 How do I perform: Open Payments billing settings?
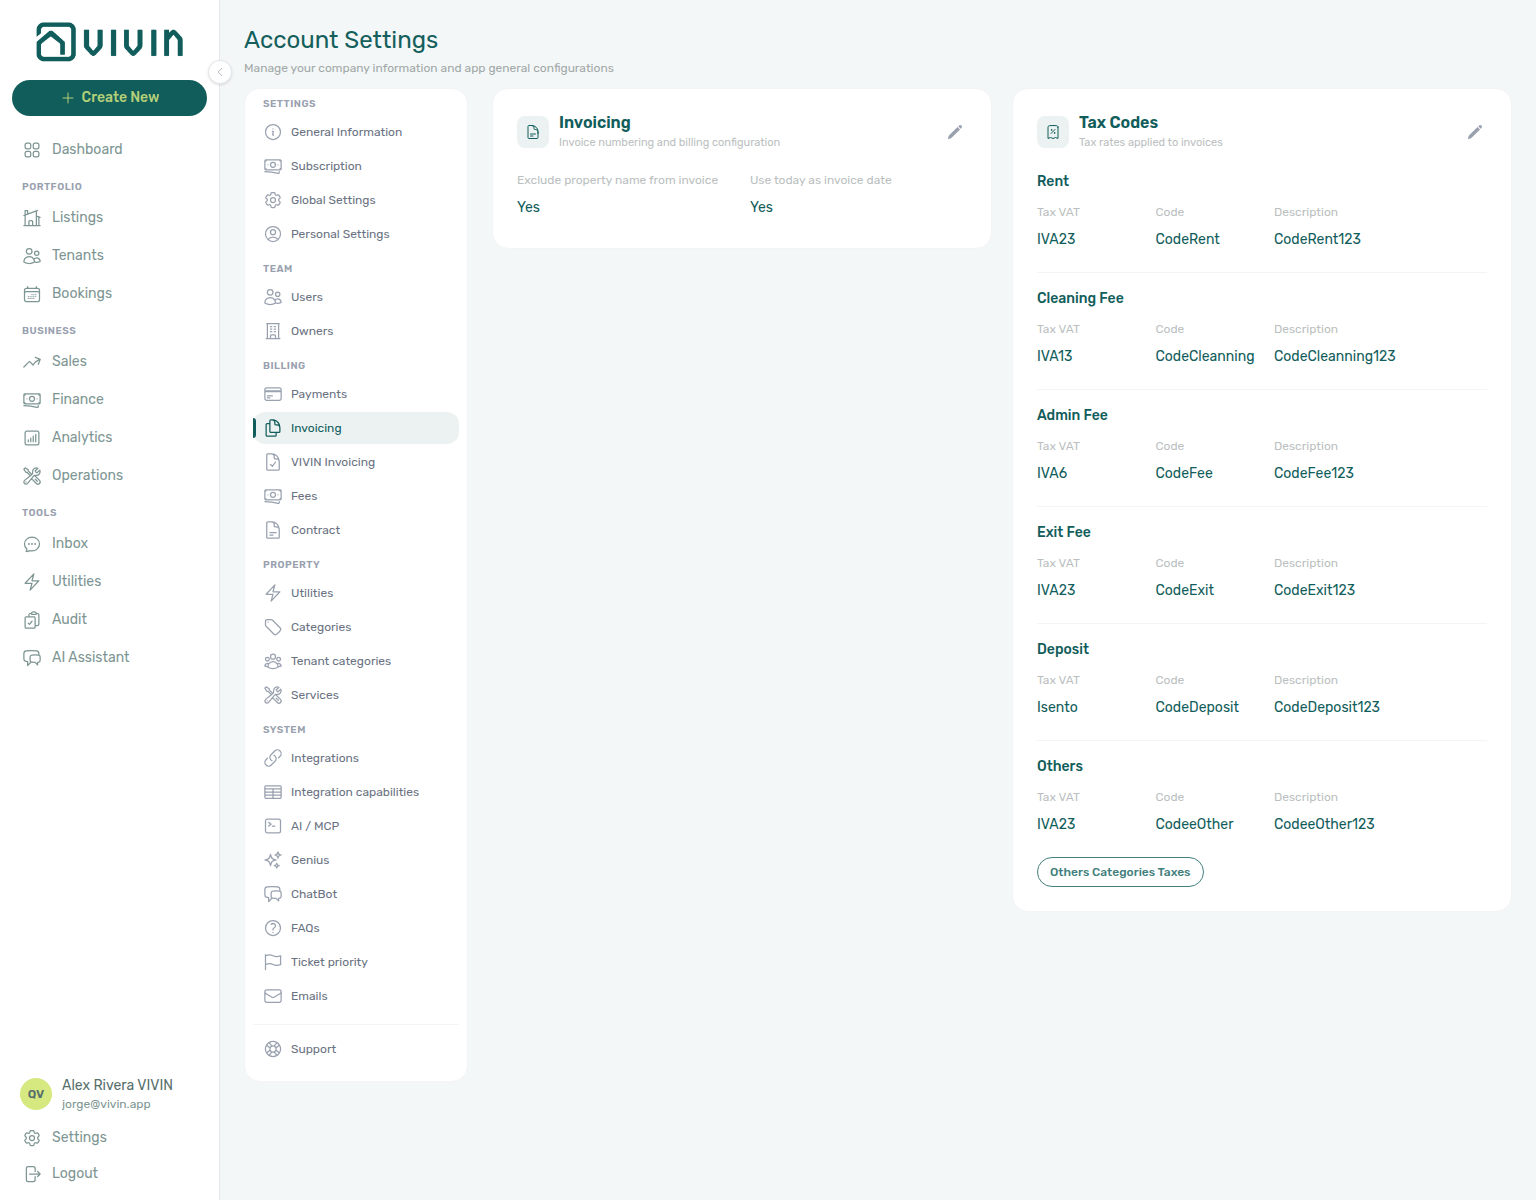[x=356, y=394]
